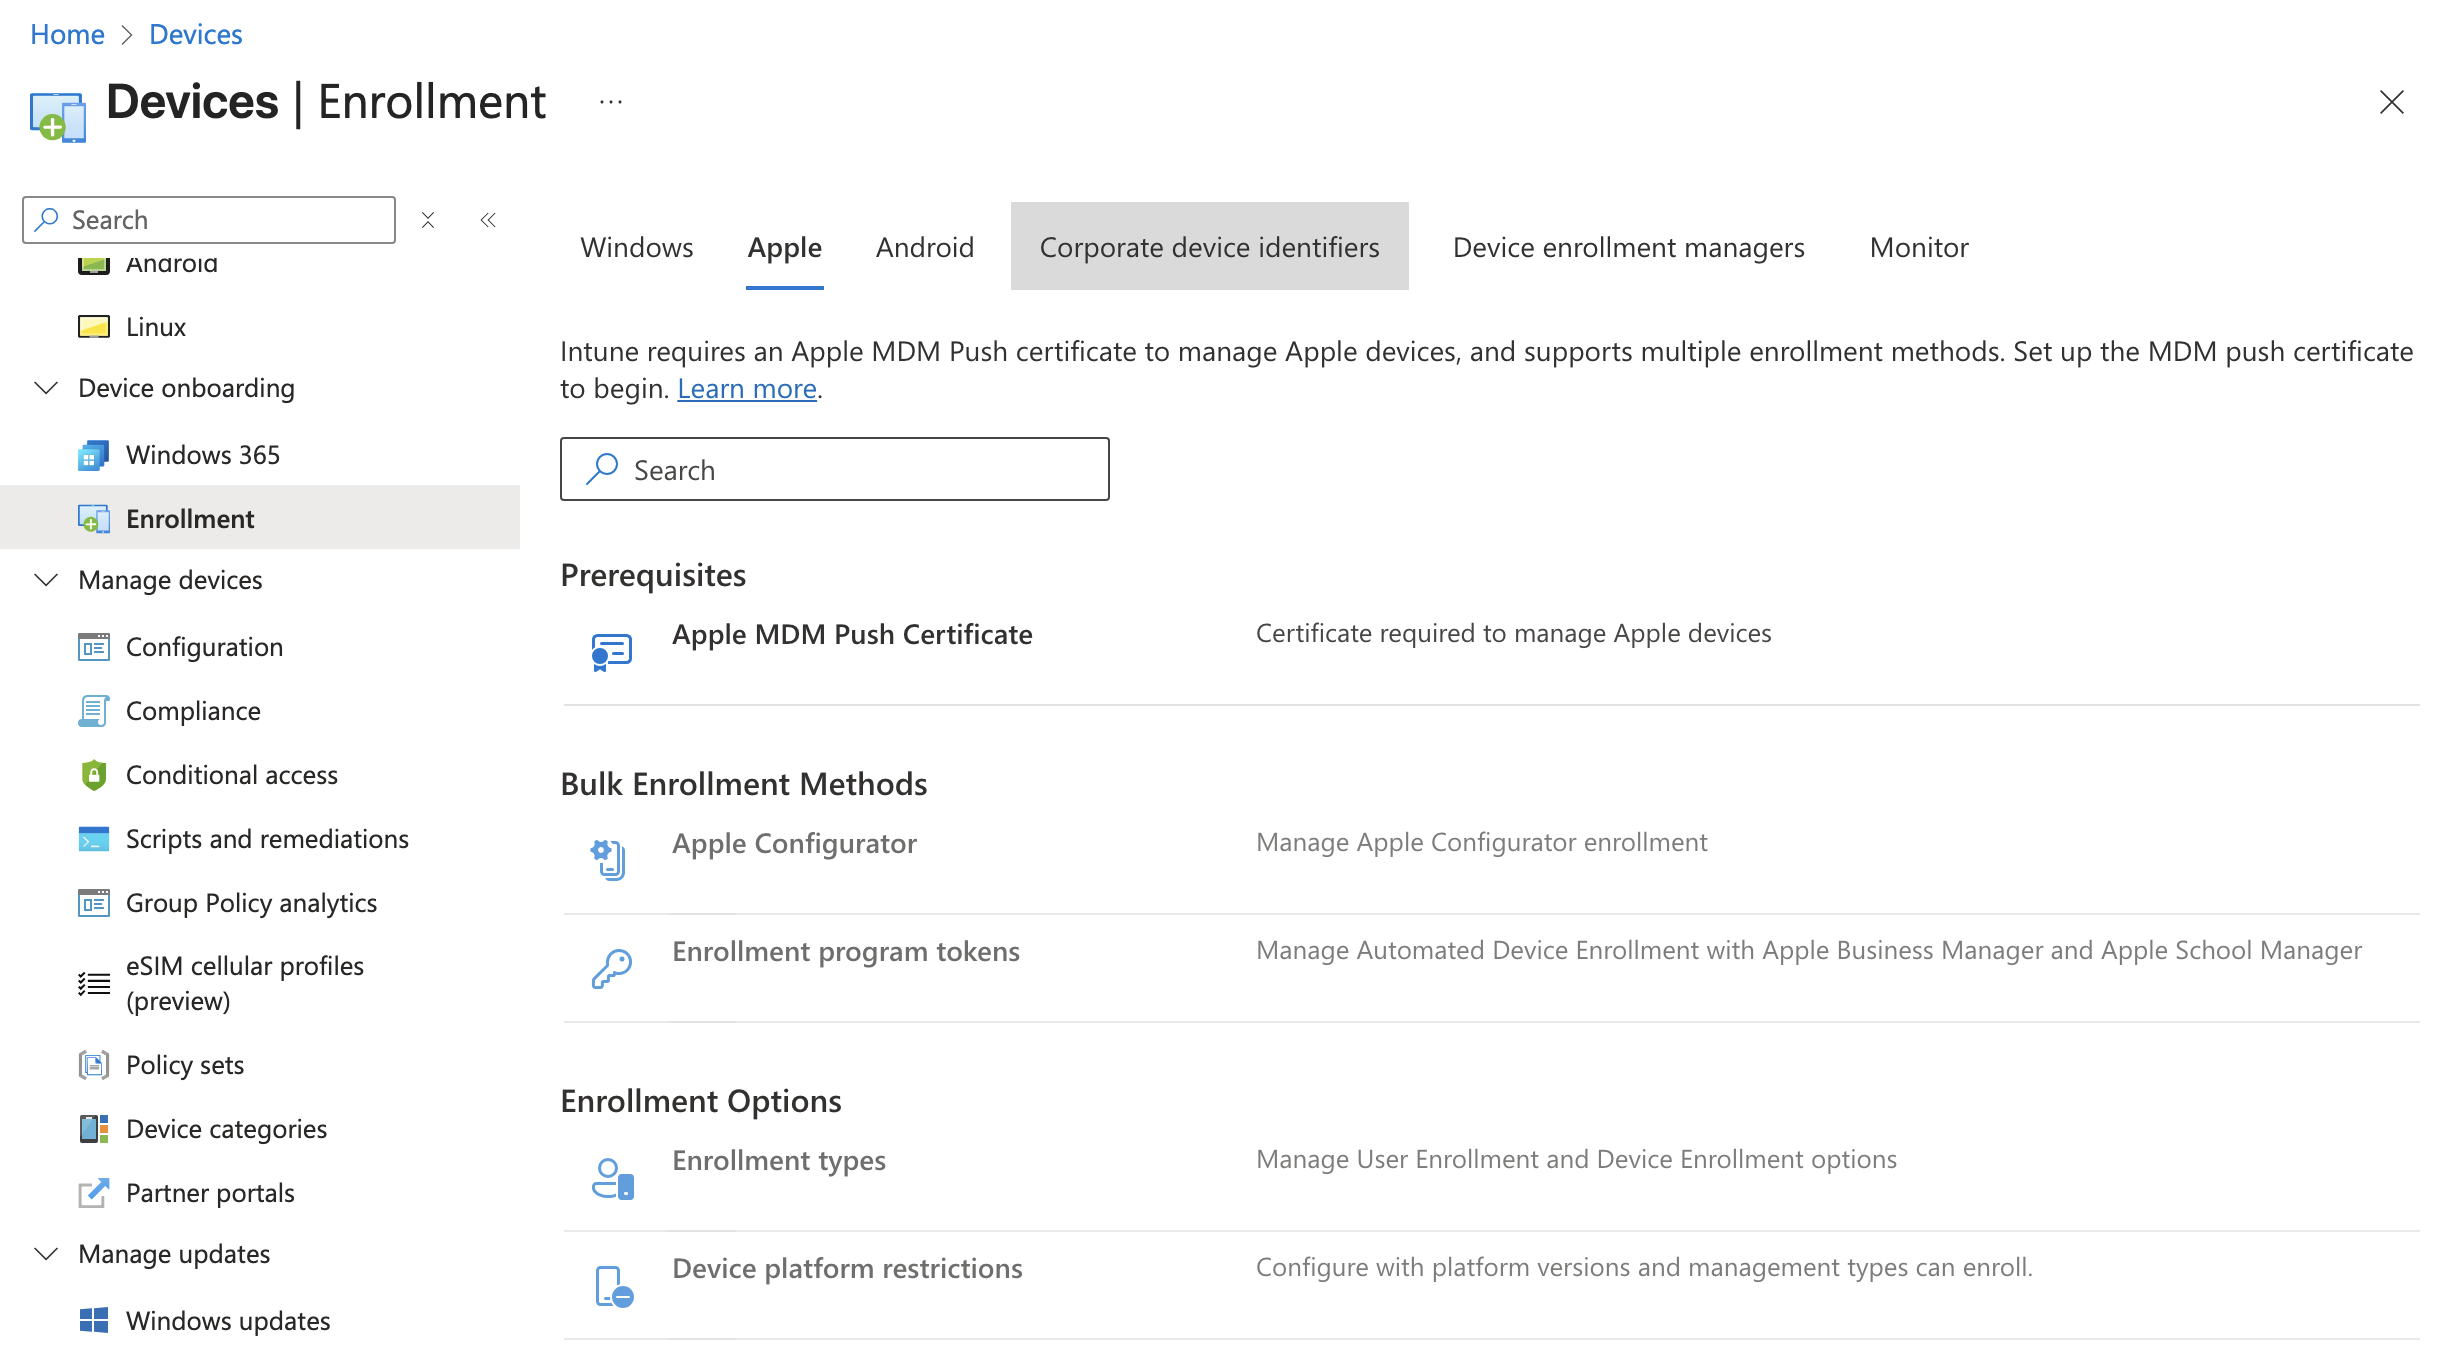Open the Enrollment program tokens key icon
The width and height of the screenshot is (2448, 1346).
(610, 966)
